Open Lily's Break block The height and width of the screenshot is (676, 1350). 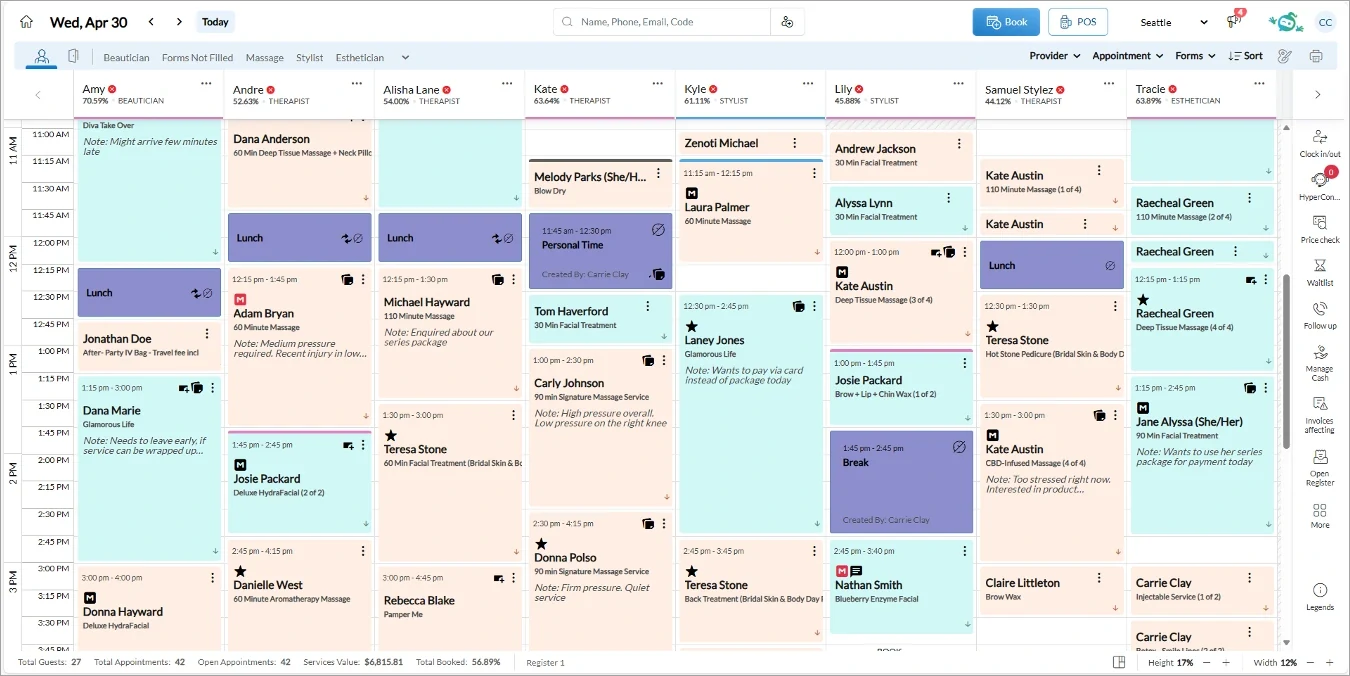pyautogui.click(x=901, y=483)
